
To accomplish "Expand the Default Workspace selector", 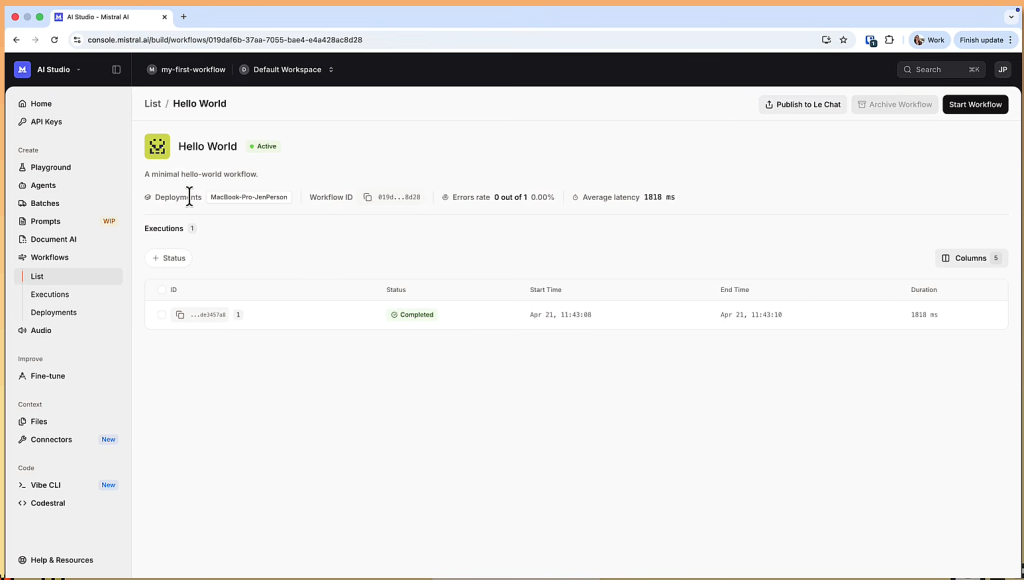I will click(287, 70).
